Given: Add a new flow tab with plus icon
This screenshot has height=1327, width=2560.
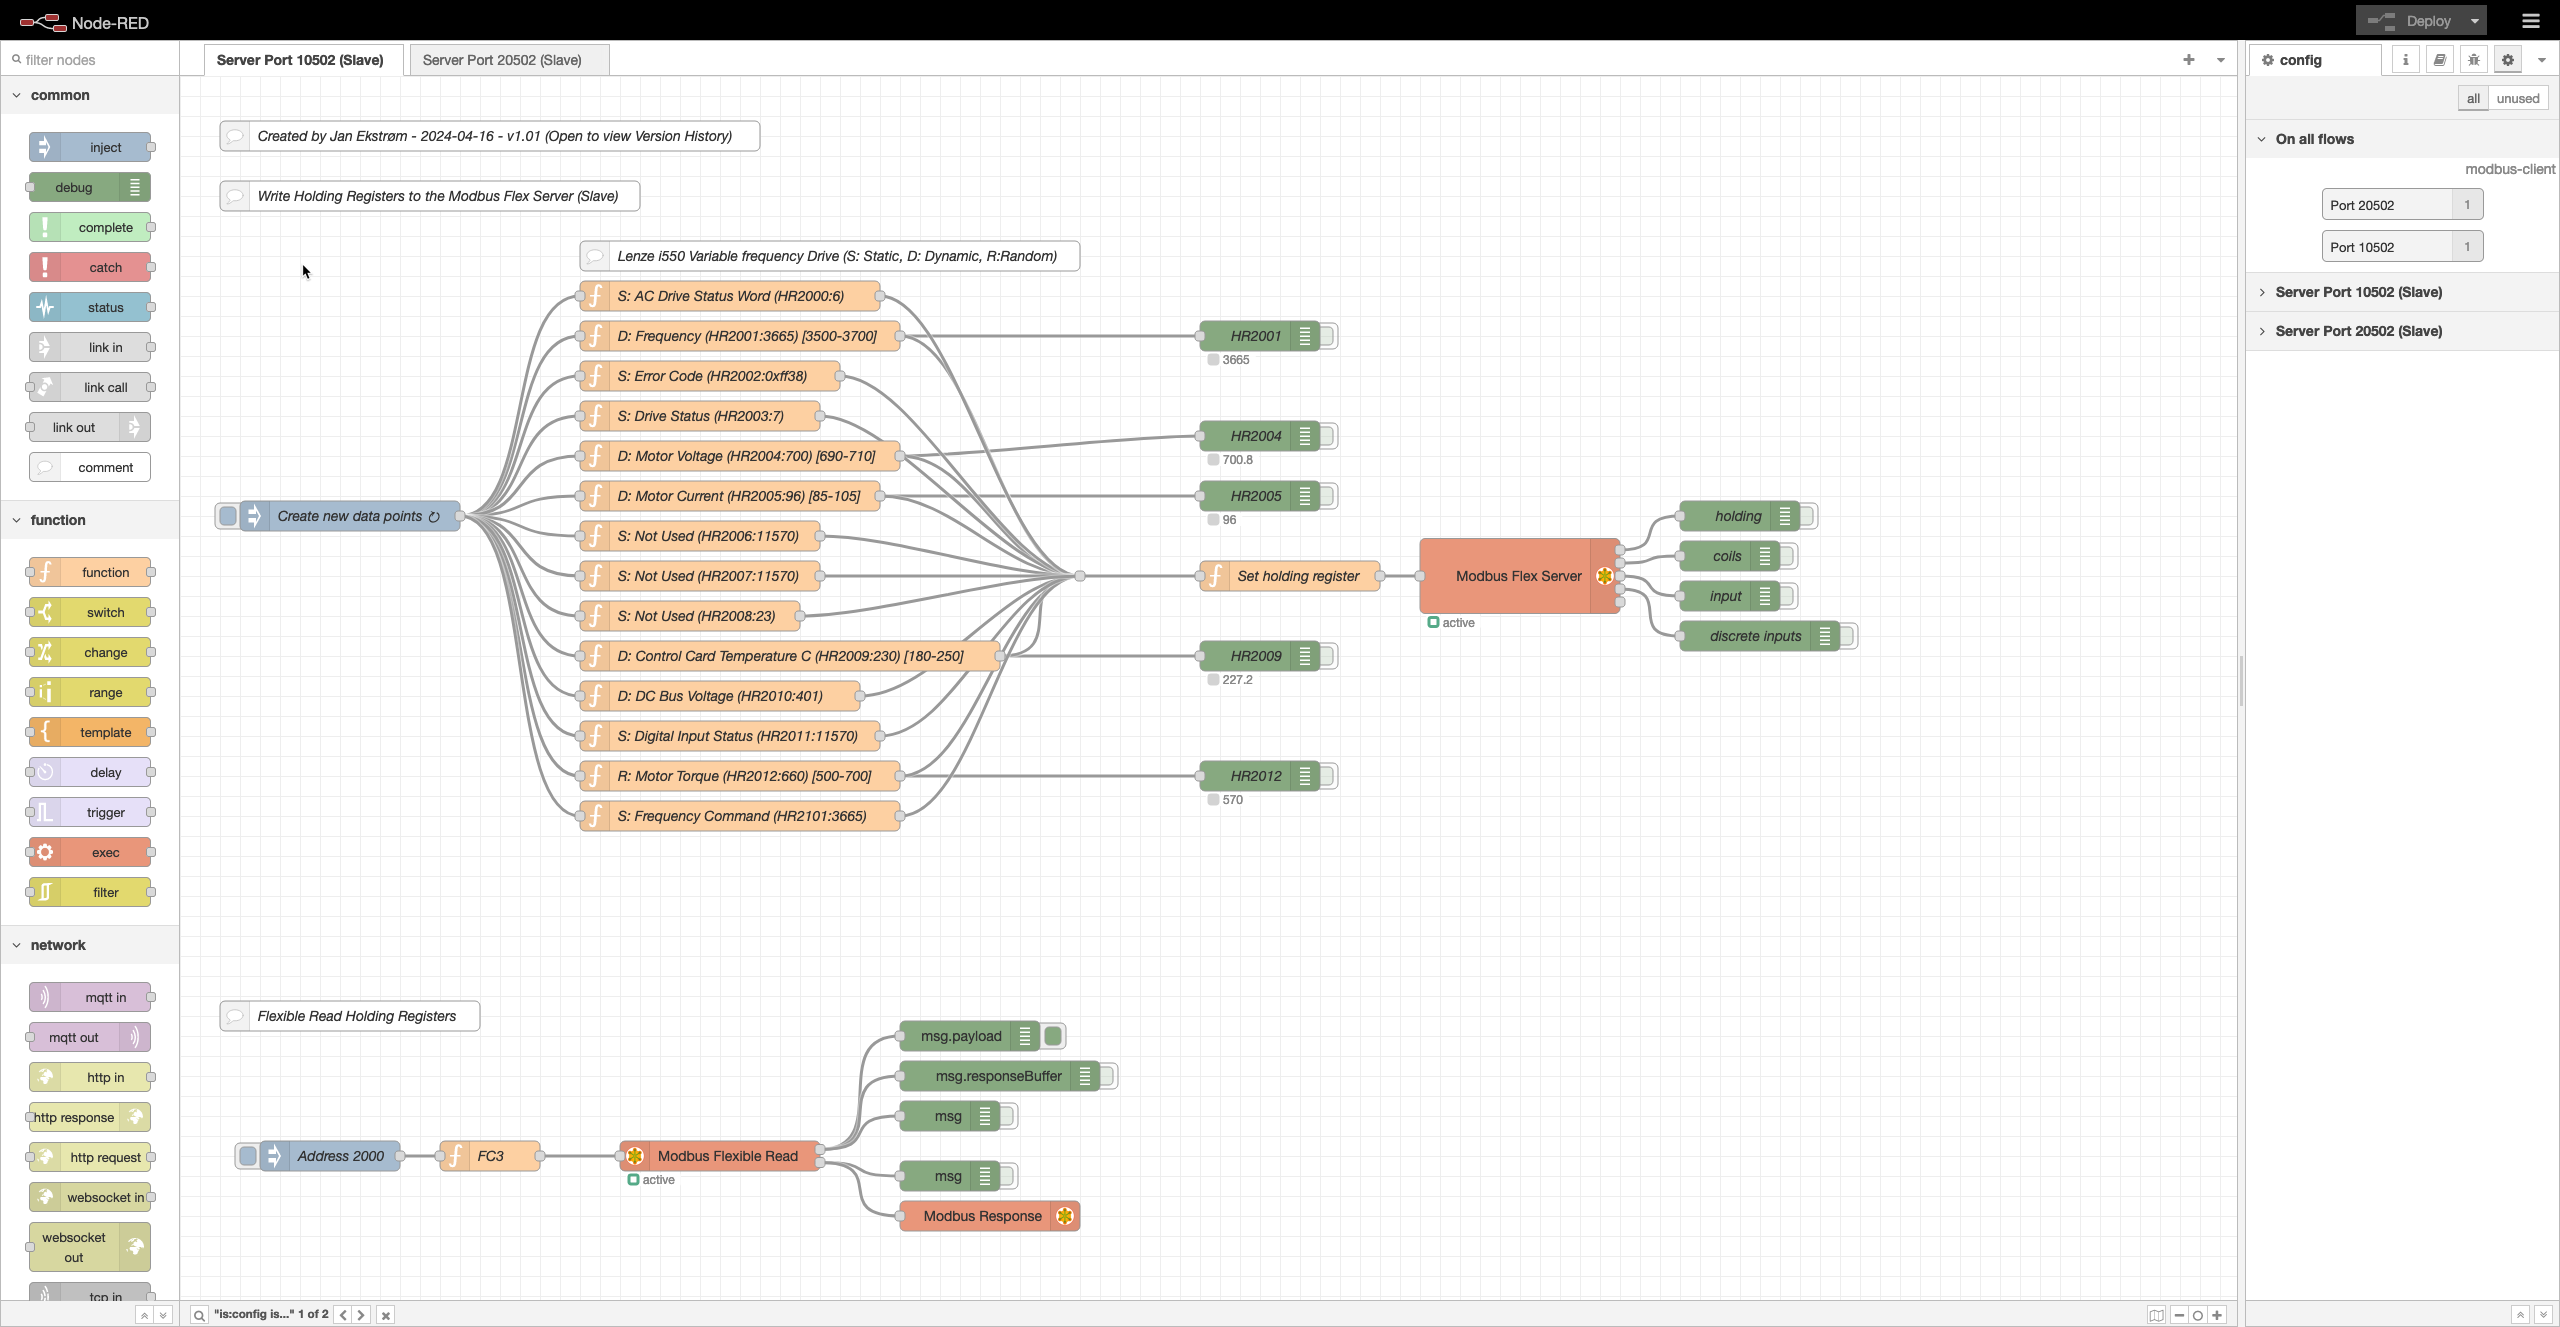Looking at the screenshot, I should coord(2189,60).
